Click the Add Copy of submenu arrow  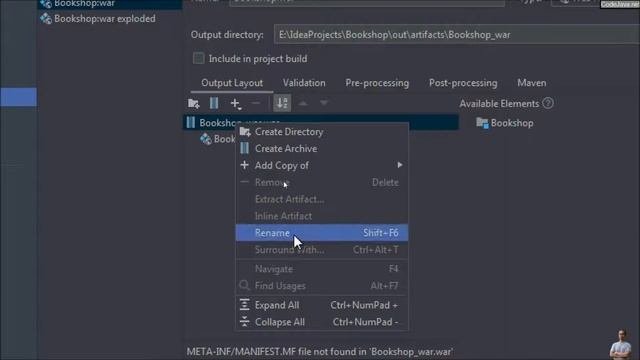(x=400, y=165)
